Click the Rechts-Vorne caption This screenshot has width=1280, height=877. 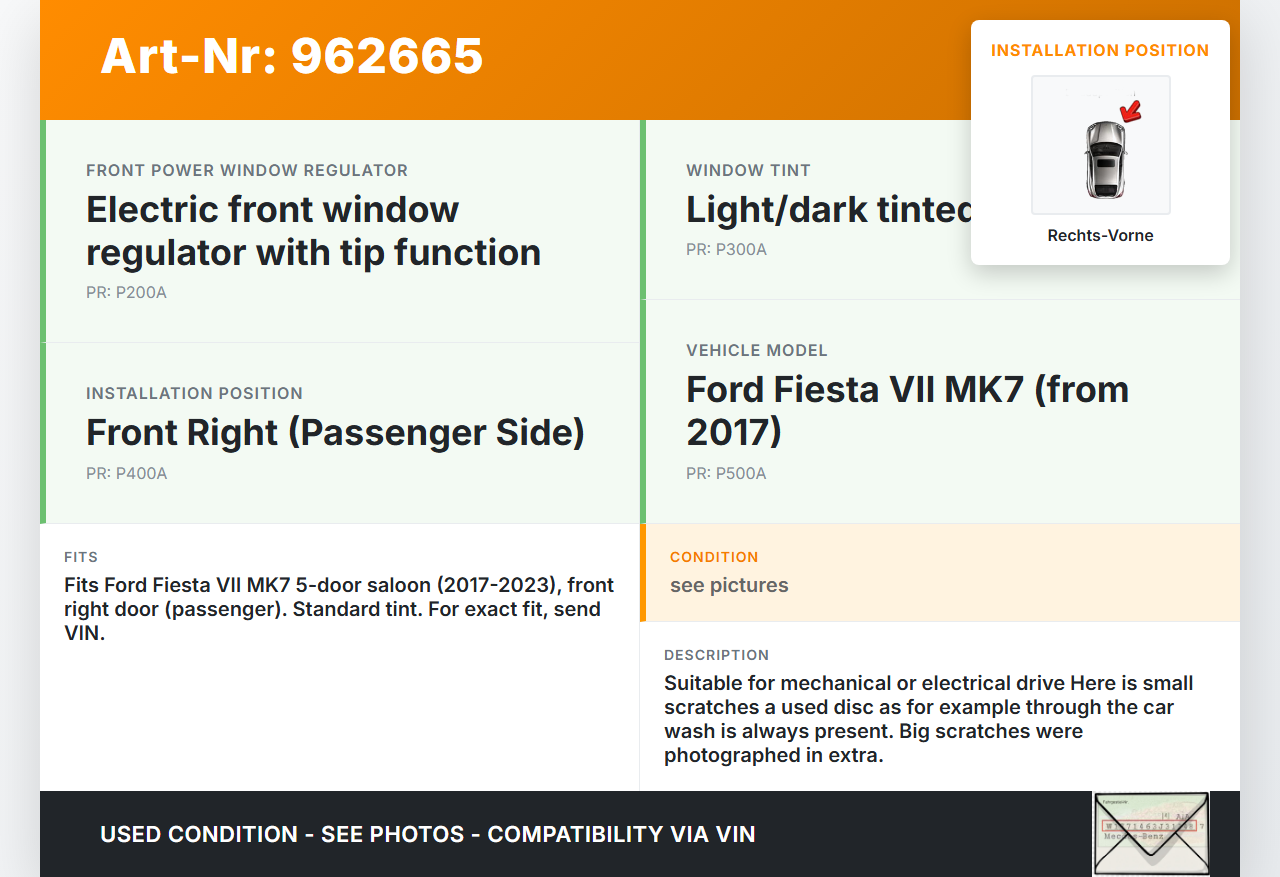click(x=1100, y=236)
